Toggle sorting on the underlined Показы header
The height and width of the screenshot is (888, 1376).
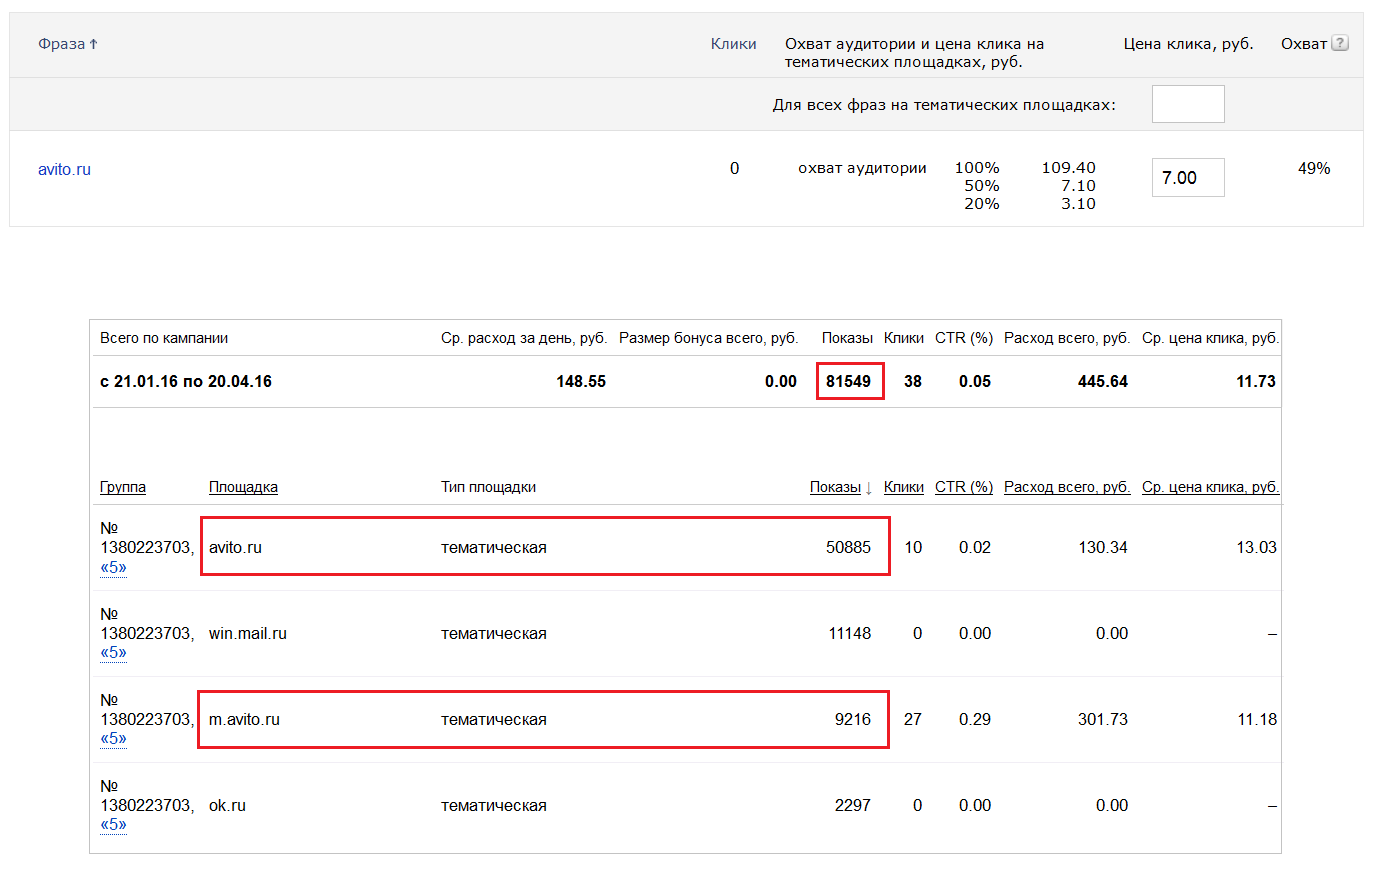pos(835,487)
